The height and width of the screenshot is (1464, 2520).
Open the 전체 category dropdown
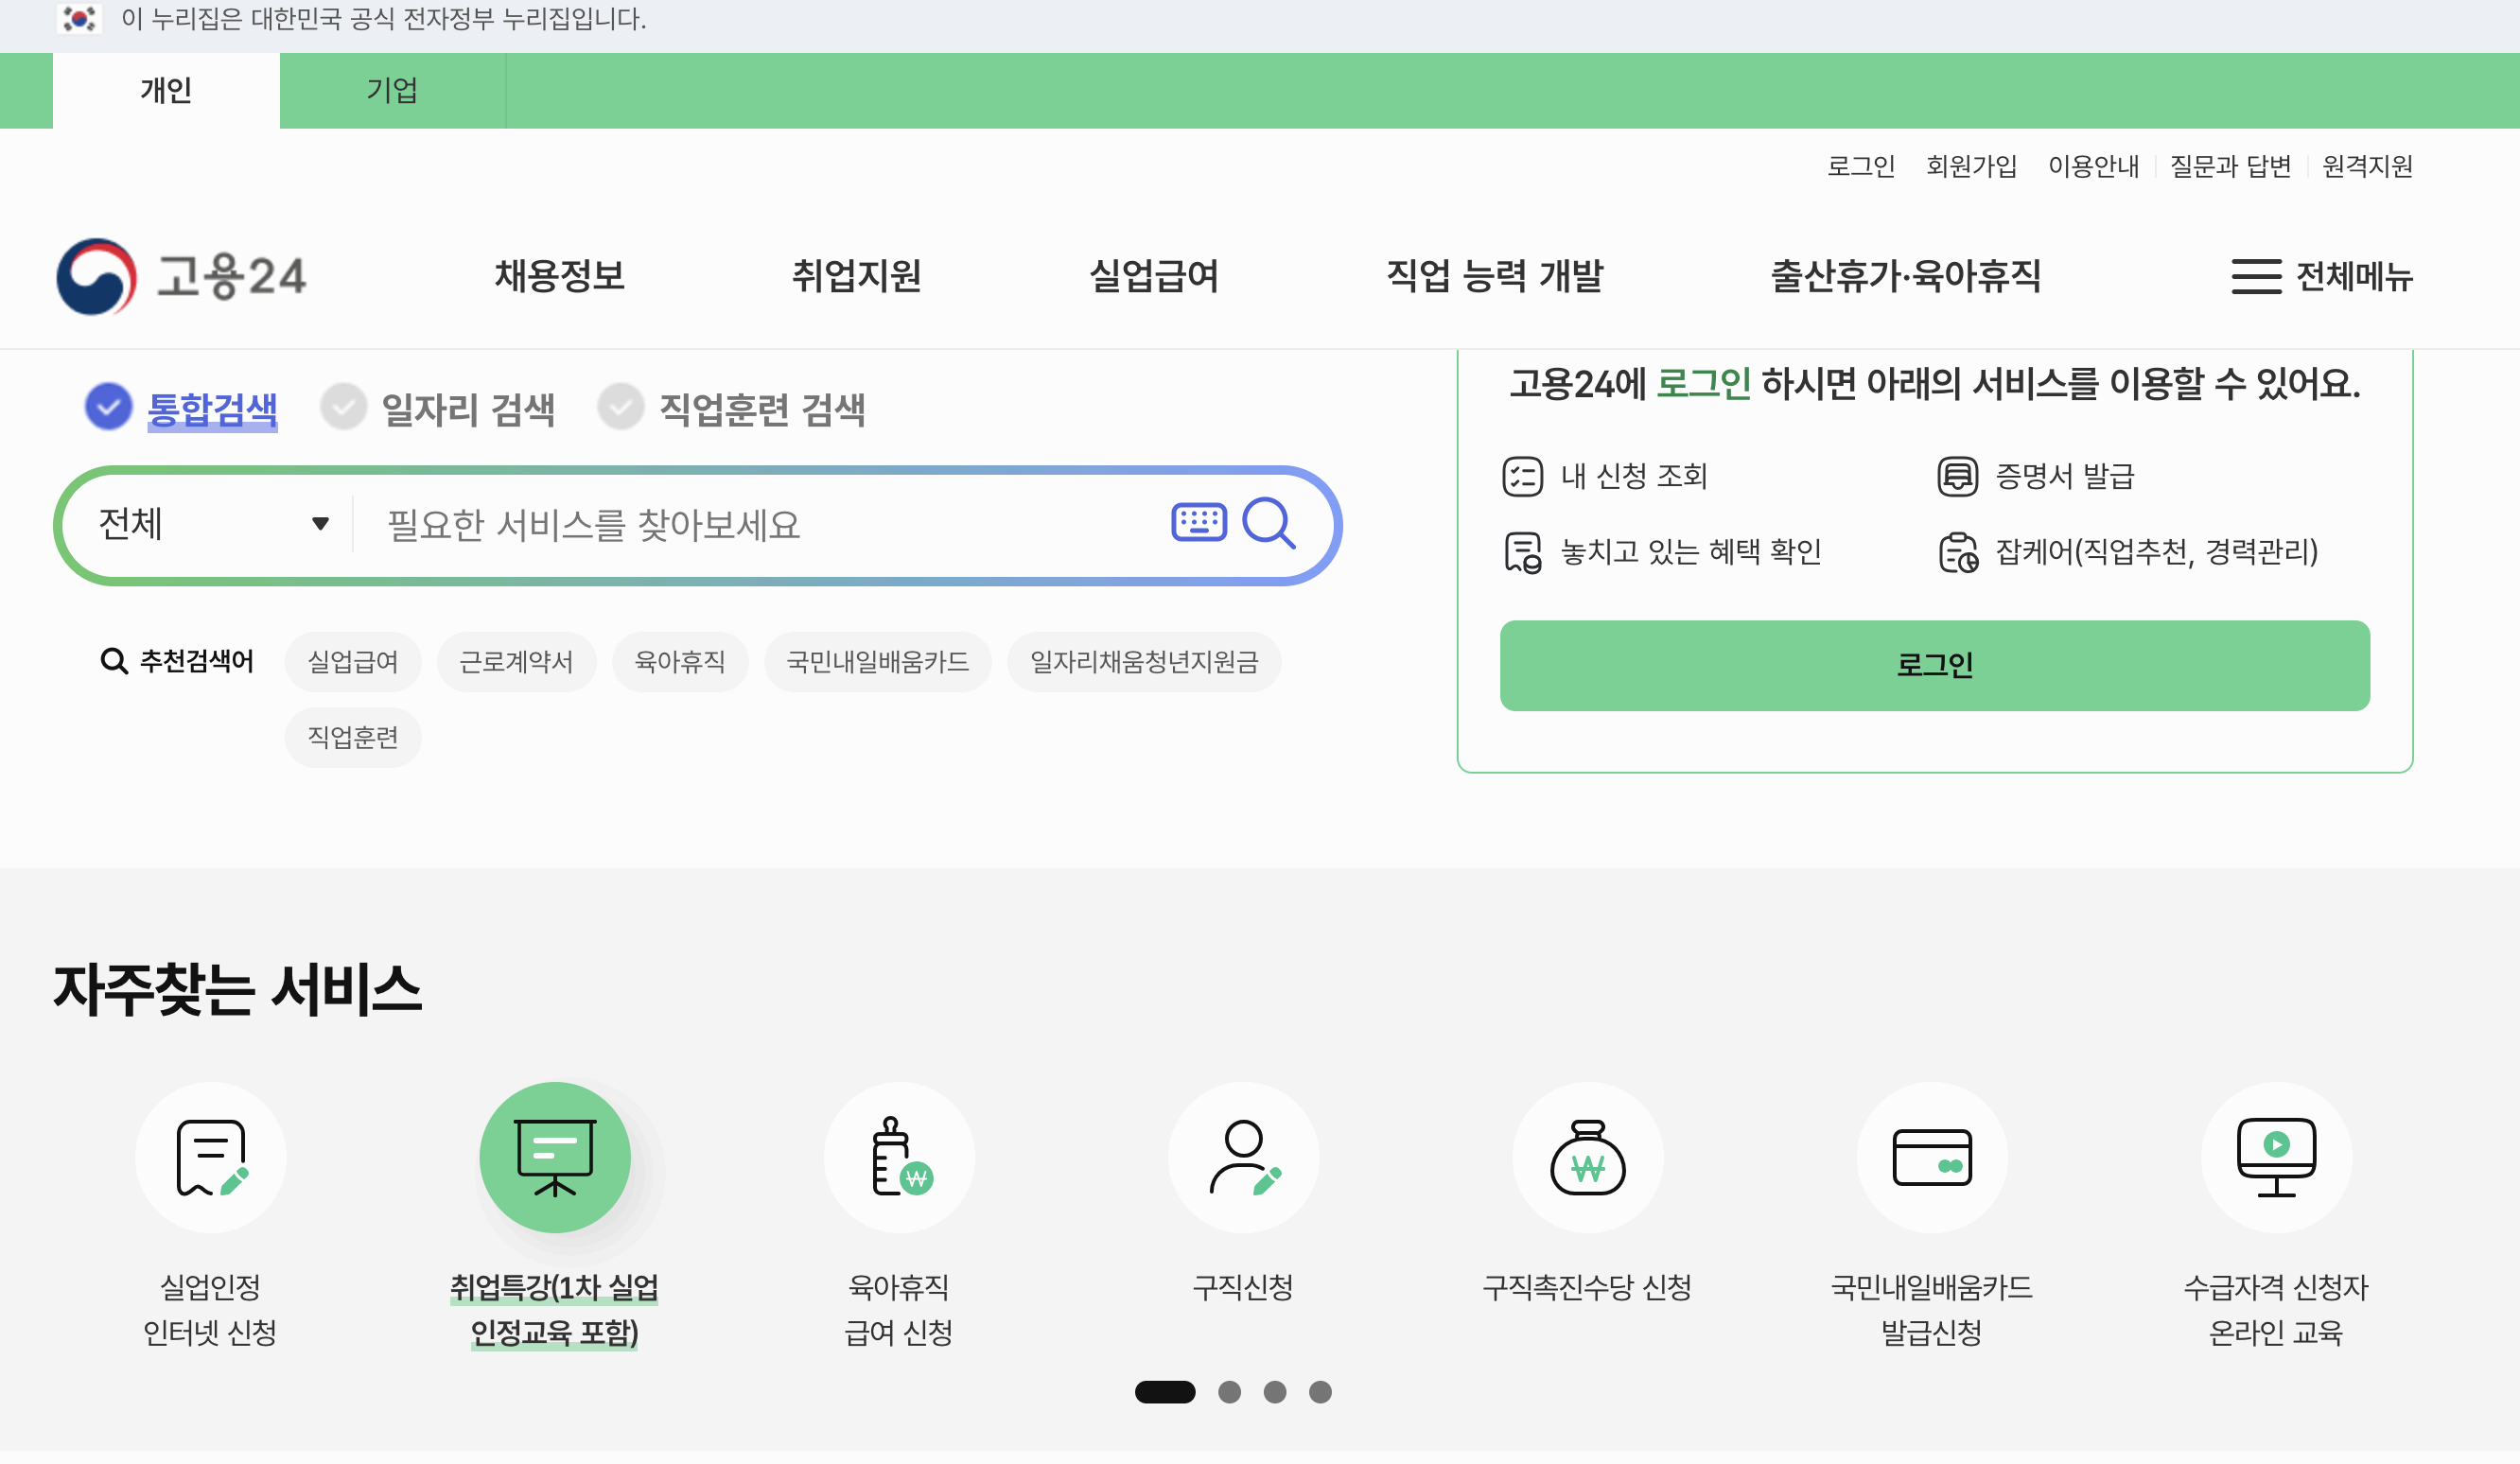pyautogui.click(x=212, y=523)
